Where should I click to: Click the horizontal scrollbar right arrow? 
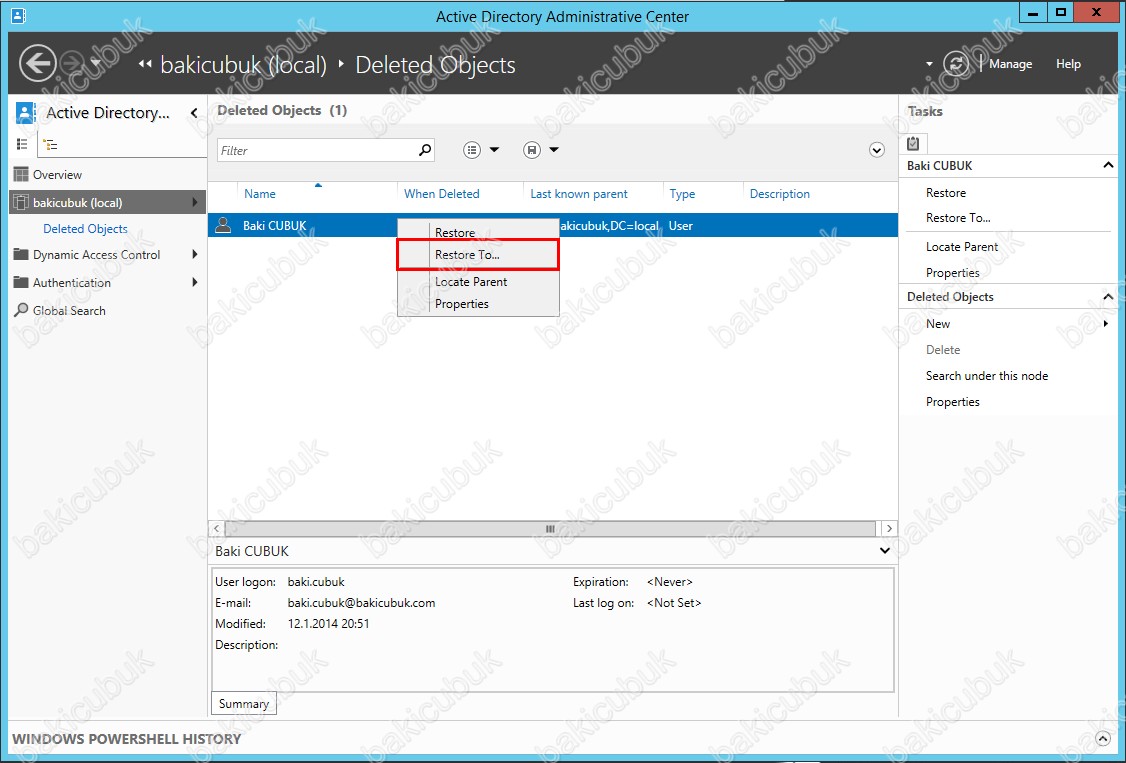[x=889, y=528]
